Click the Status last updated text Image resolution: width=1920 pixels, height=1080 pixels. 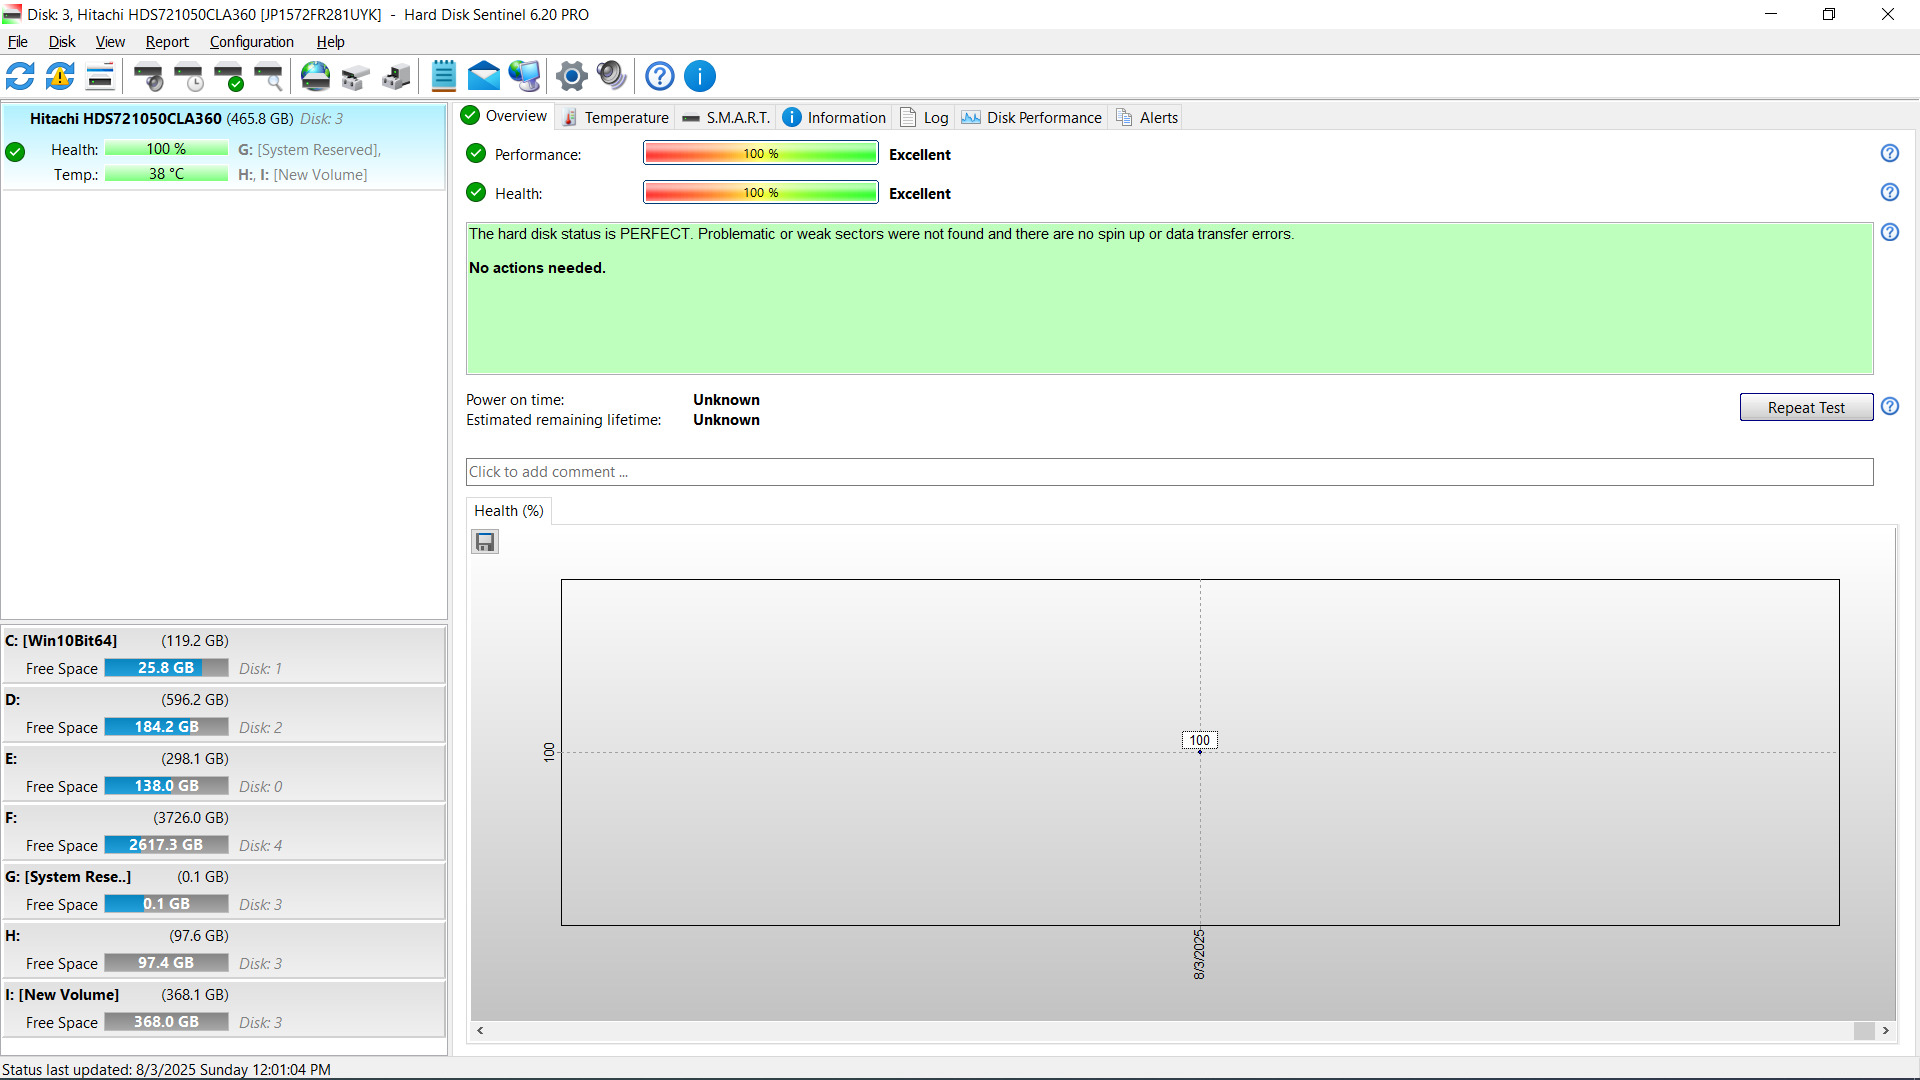(166, 1069)
